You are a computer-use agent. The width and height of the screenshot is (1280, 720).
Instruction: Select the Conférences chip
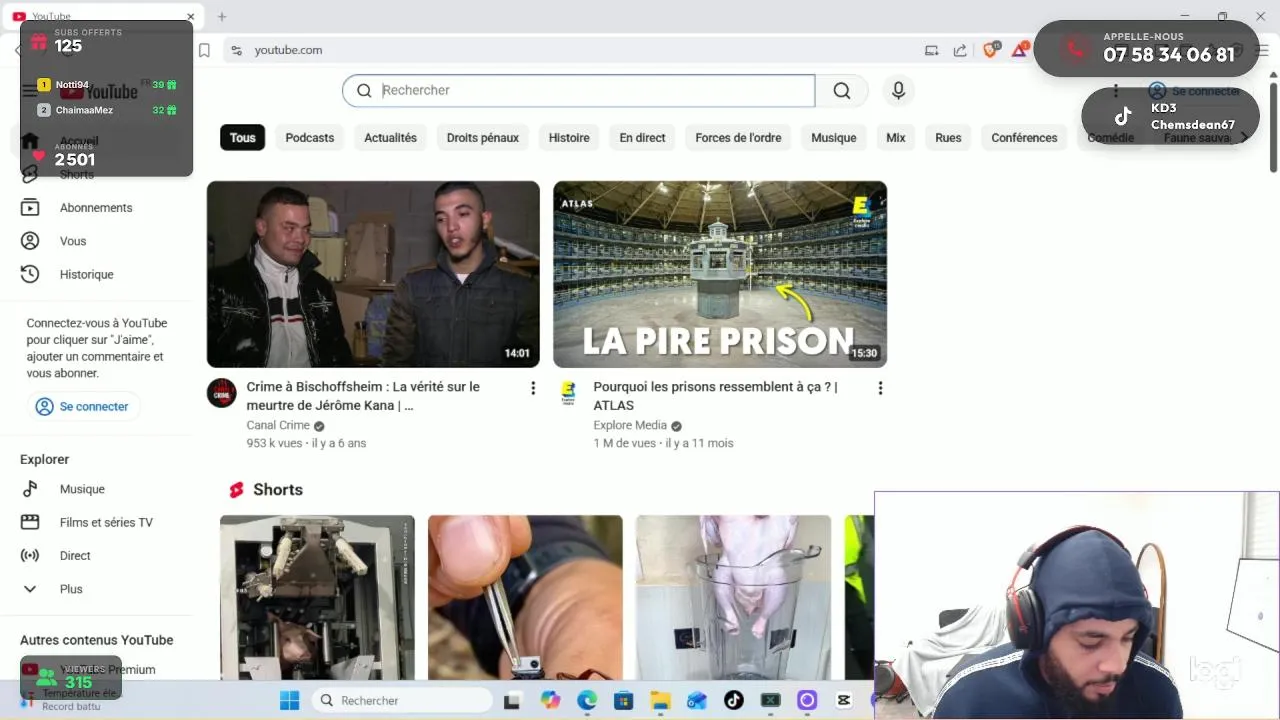[x=1024, y=138]
